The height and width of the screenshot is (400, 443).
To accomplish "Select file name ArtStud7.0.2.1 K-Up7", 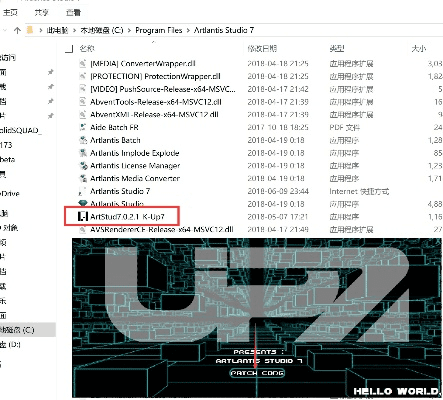I will (x=127, y=217).
